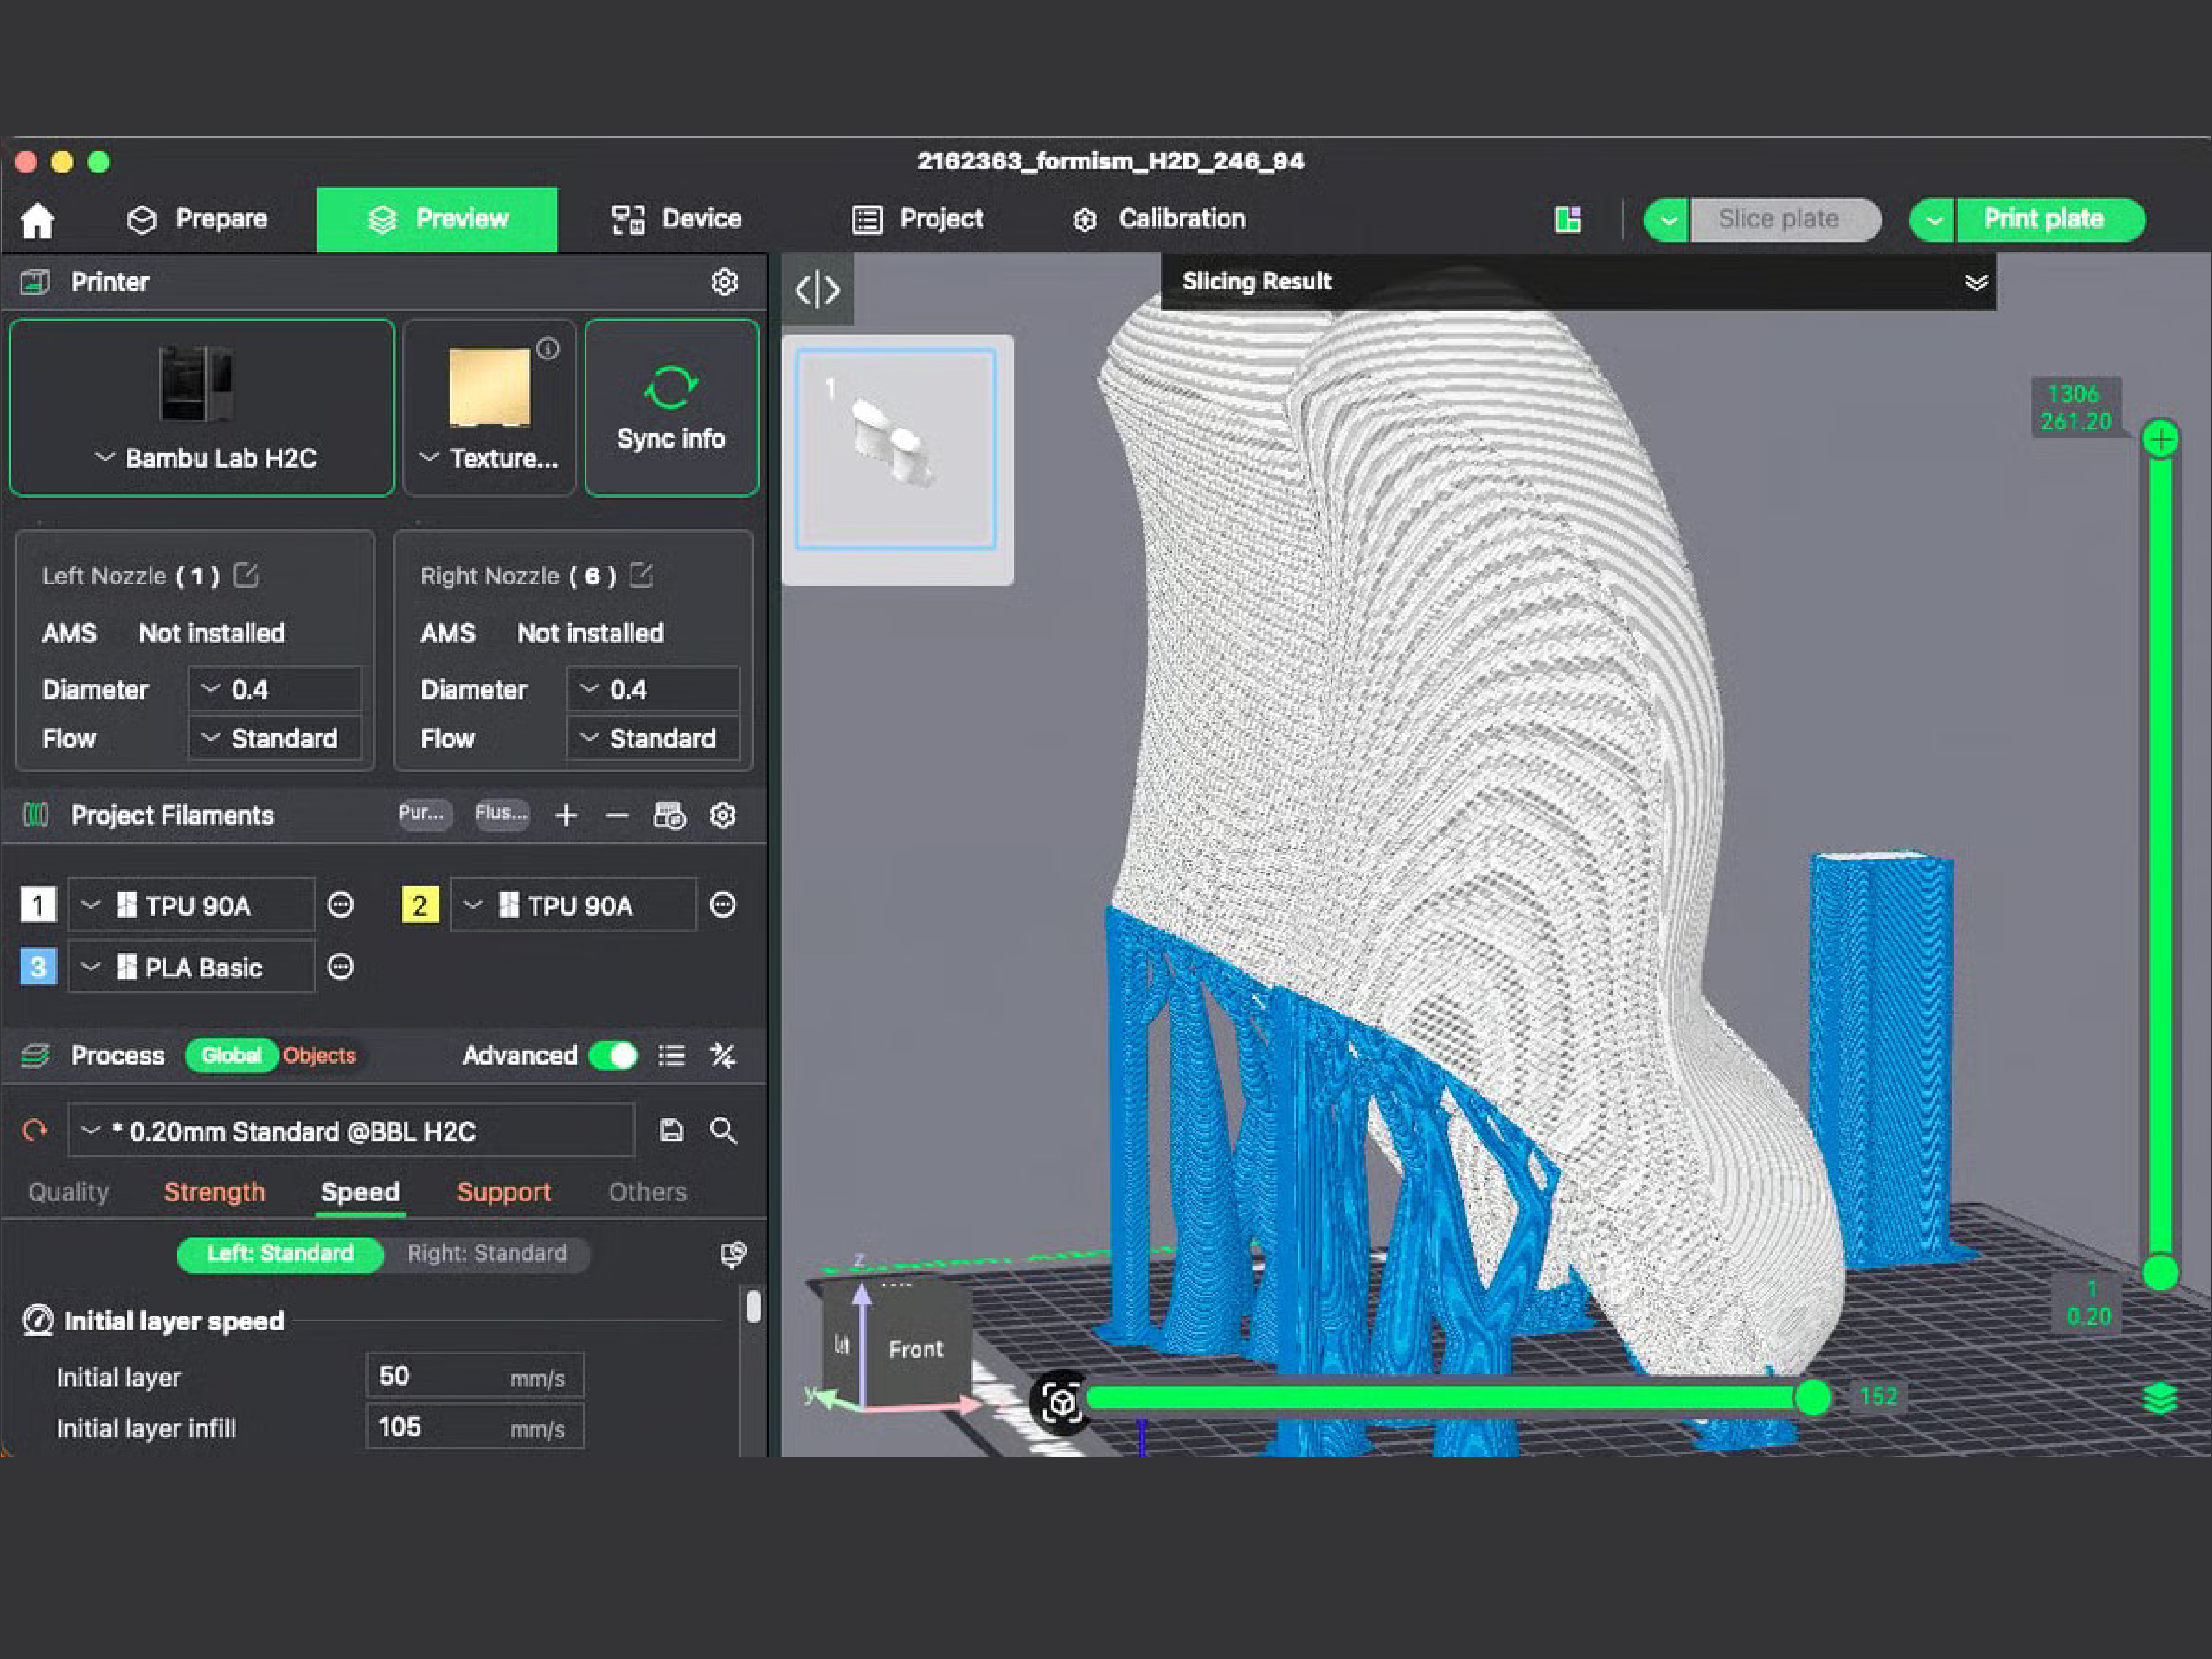
Task: Change Left Nozzle flow dropdown
Action: click(x=275, y=739)
